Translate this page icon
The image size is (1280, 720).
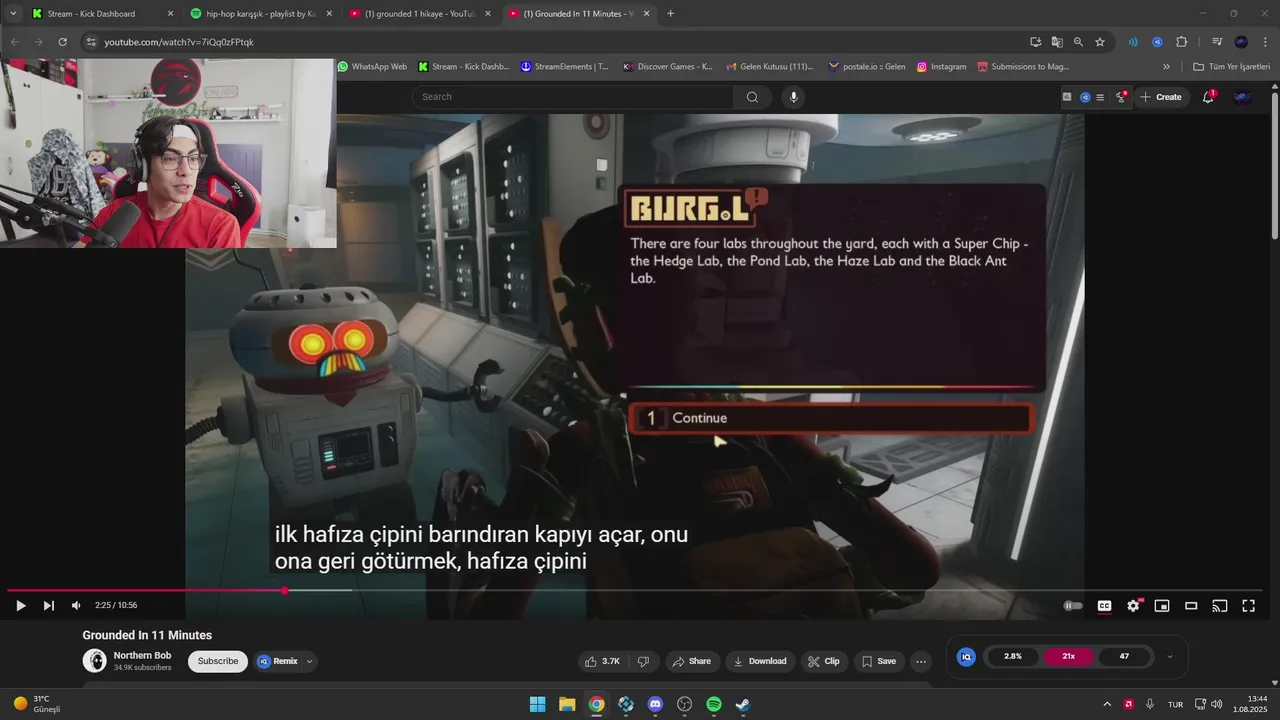tap(1057, 42)
